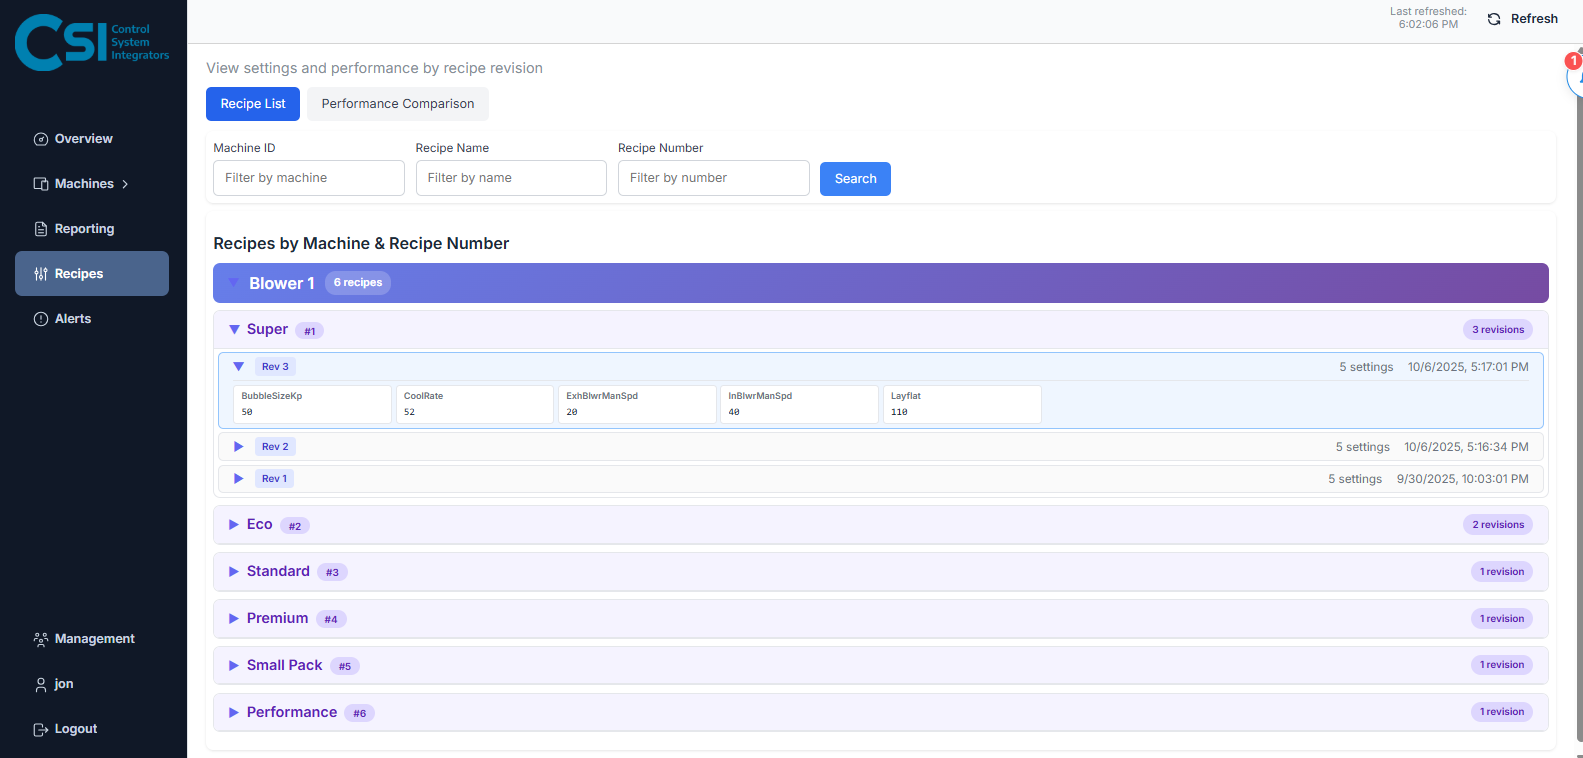Click the #1 recipe number badge
Image resolution: width=1583 pixels, height=758 pixels.
310,331
